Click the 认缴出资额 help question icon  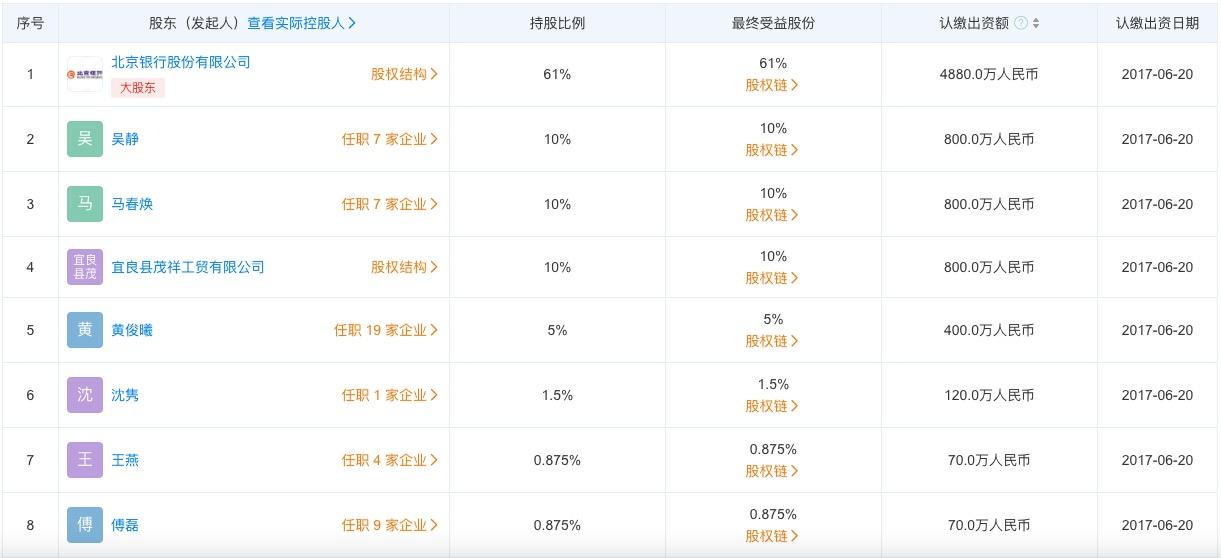[1021, 23]
